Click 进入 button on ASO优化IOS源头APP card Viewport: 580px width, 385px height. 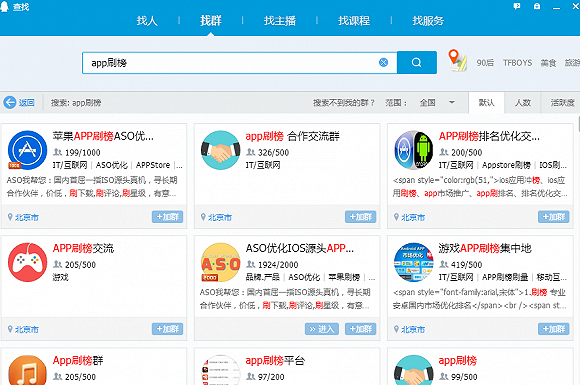click(322, 329)
